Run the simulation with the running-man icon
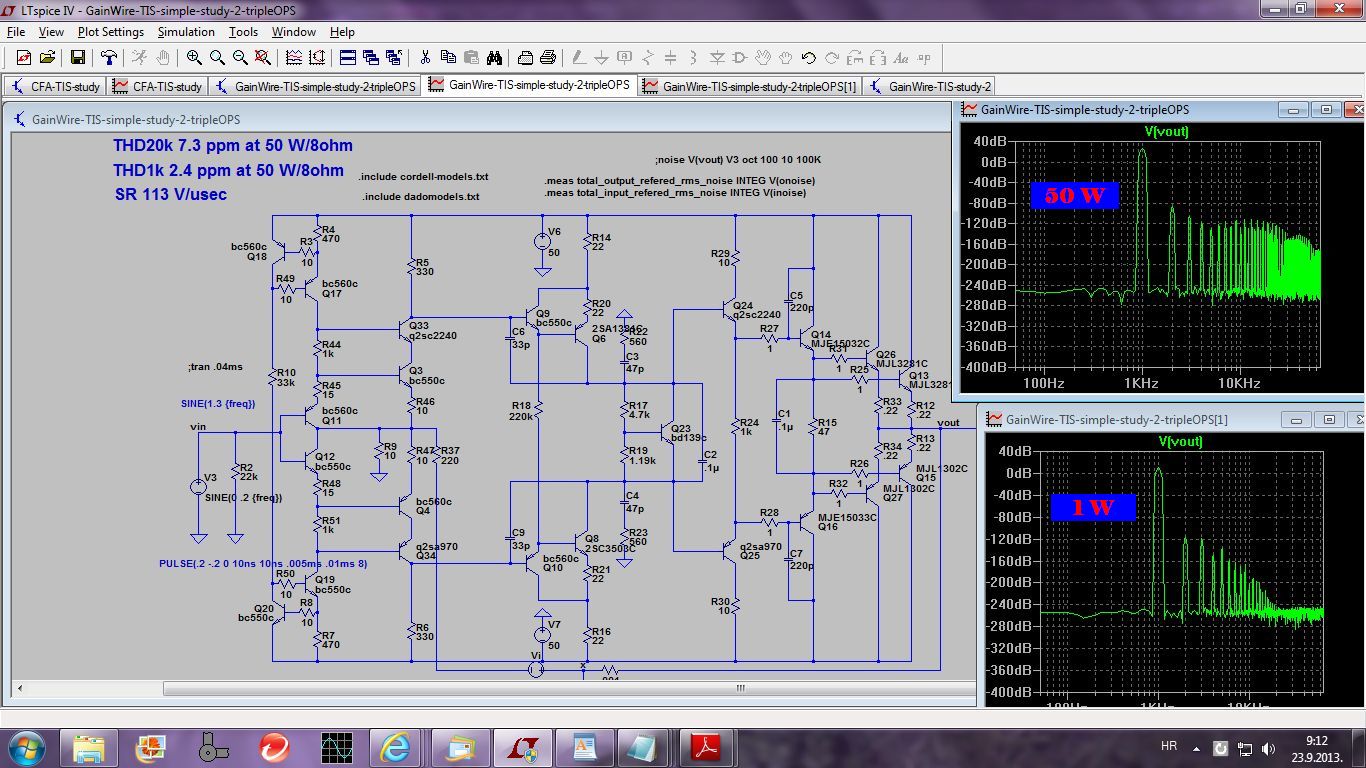Screen dimensions: 1366x768 139,58
